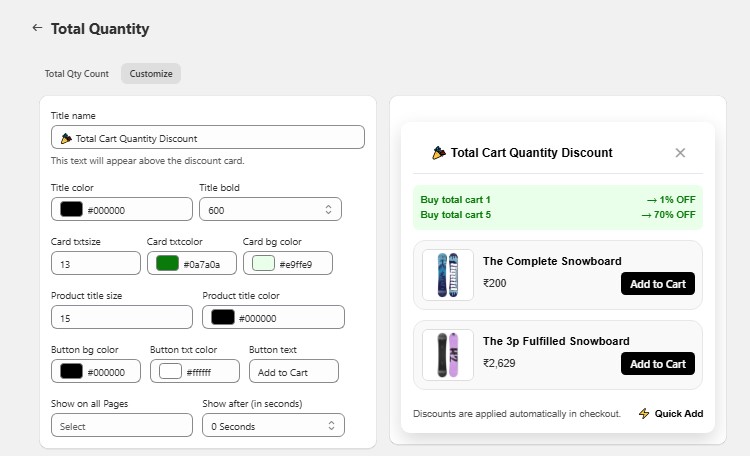Click the Title name text field
This screenshot has height=456, width=750.
pyautogui.click(x=207, y=138)
